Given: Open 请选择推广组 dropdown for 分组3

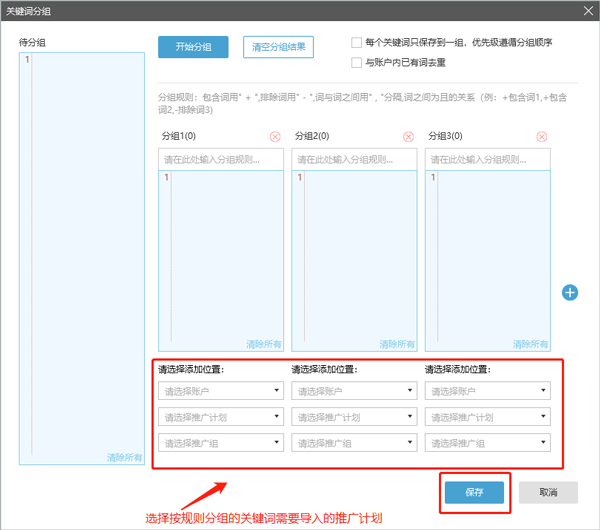Looking at the screenshot, I should 487,443.
